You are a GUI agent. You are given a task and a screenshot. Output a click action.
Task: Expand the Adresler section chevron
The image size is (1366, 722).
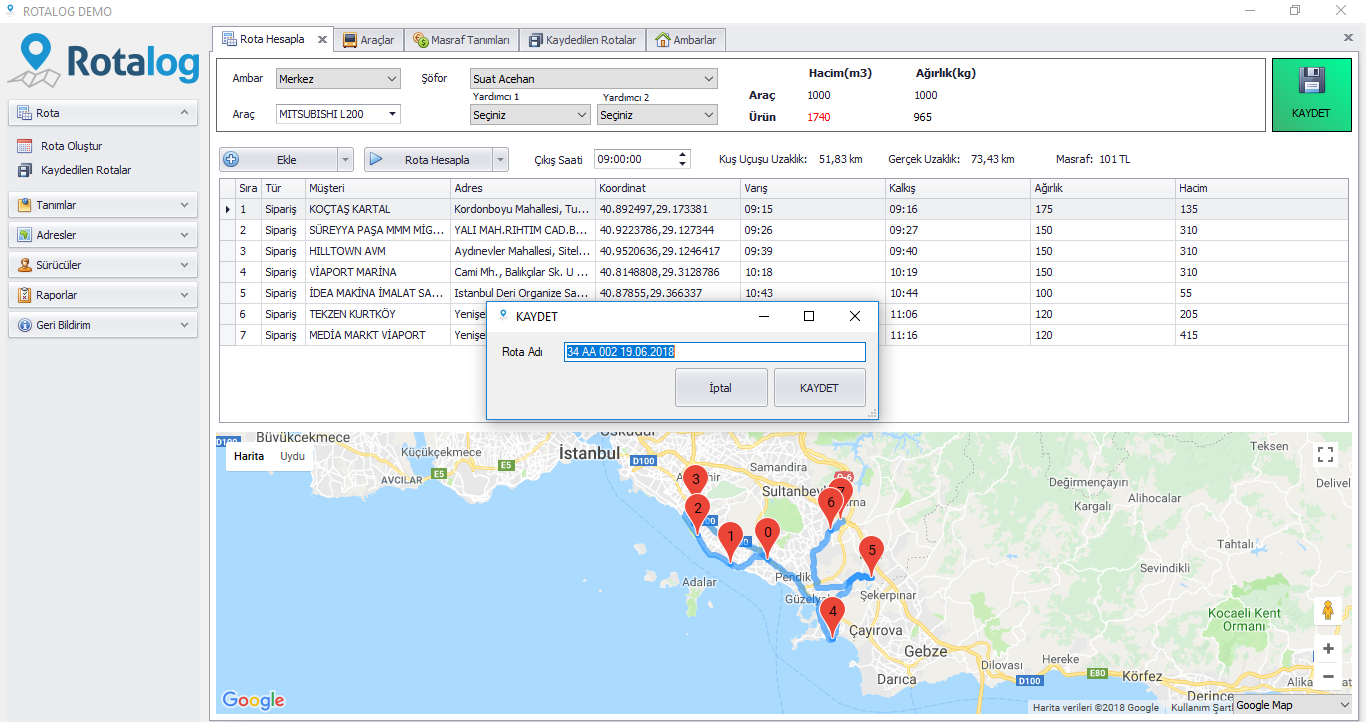[x=184, y=235]
